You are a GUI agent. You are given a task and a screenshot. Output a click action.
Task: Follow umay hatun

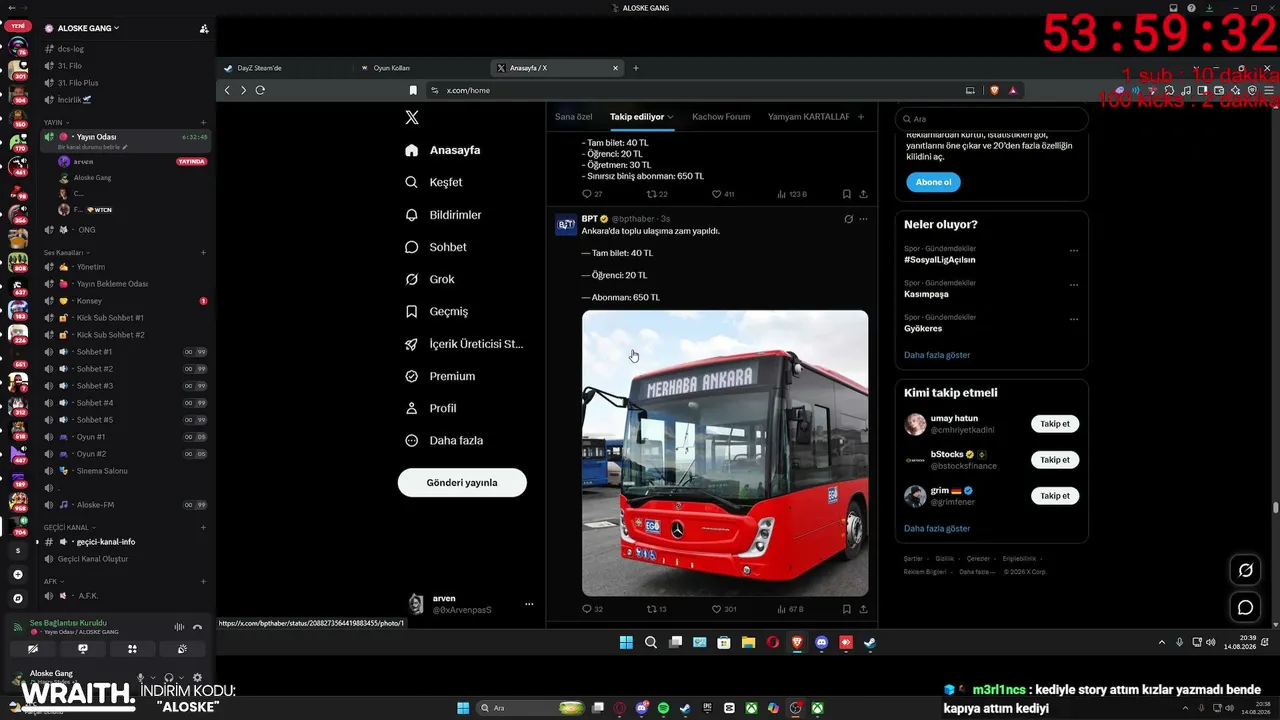tap(1055, 424)
